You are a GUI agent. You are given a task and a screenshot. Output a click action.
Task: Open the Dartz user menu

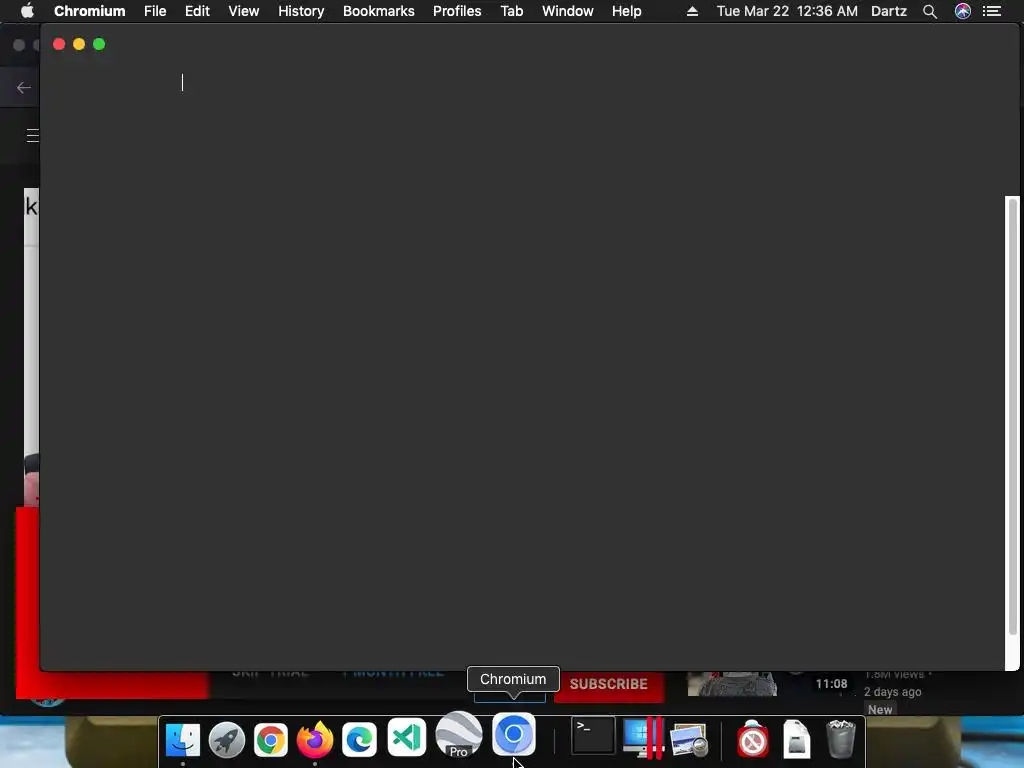(889, 11)
